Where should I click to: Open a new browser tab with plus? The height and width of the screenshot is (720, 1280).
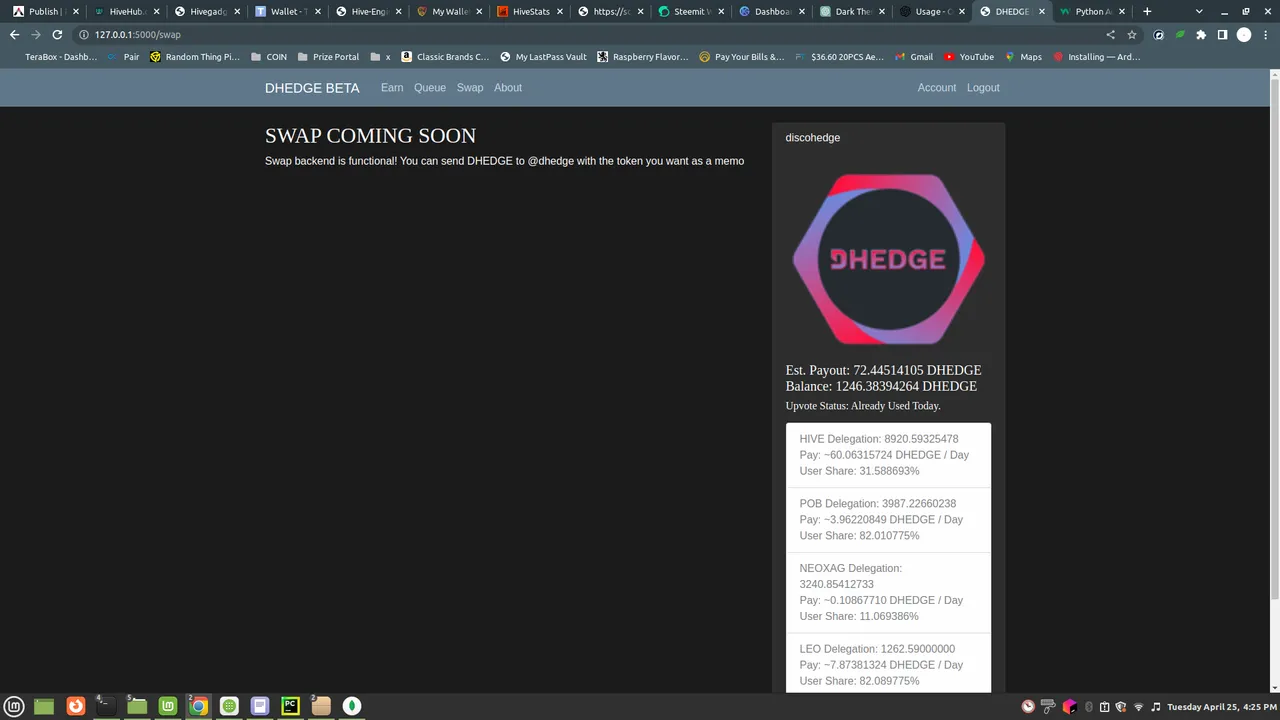[1147, 11]
